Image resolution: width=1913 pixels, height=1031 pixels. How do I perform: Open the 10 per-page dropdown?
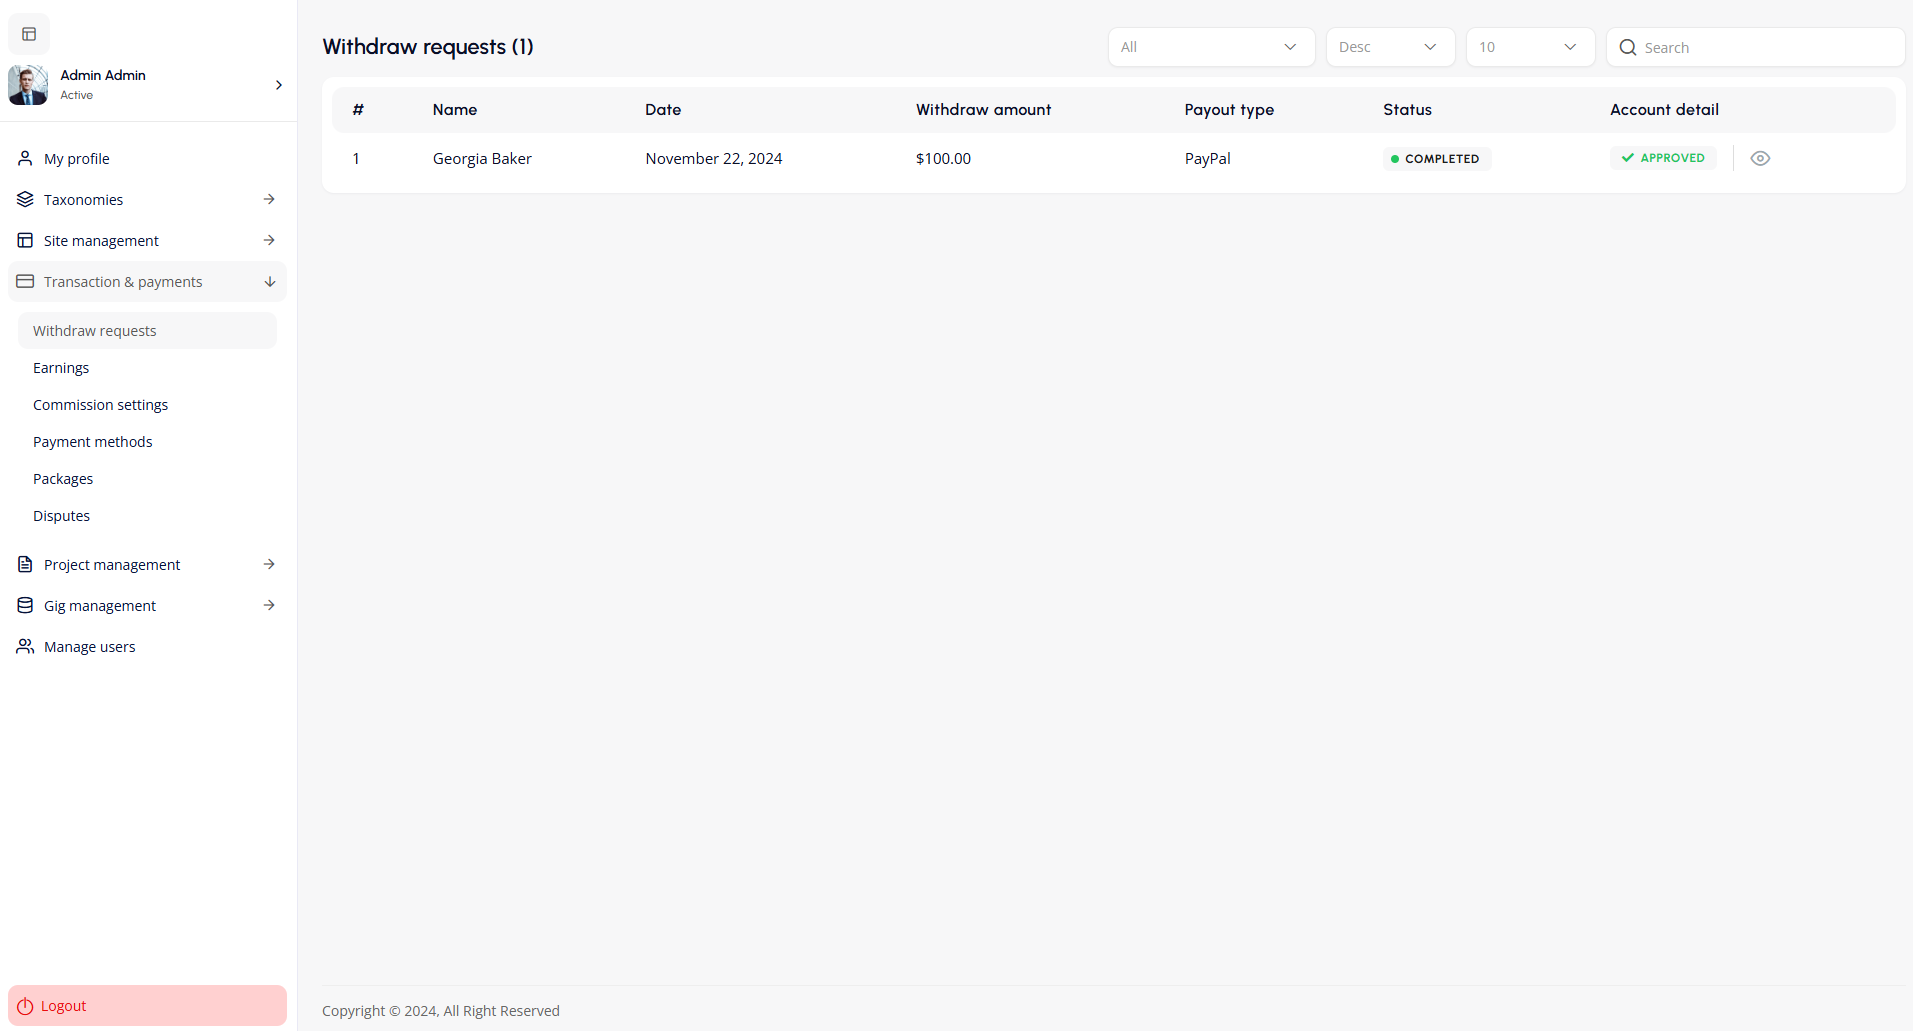point(1529,47)
